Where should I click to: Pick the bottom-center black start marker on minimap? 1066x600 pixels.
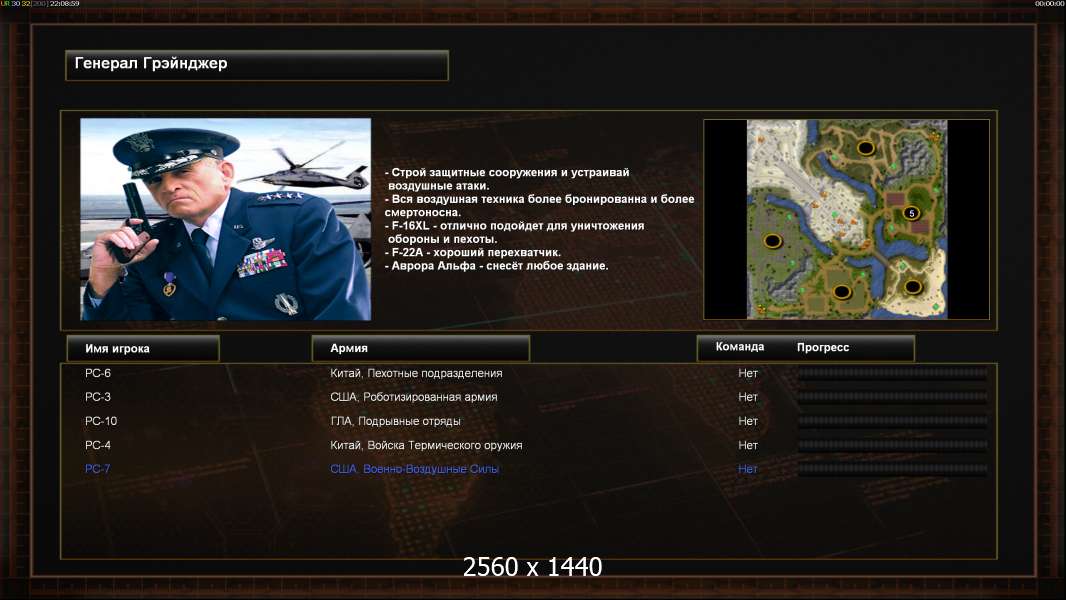coord(842,292)
